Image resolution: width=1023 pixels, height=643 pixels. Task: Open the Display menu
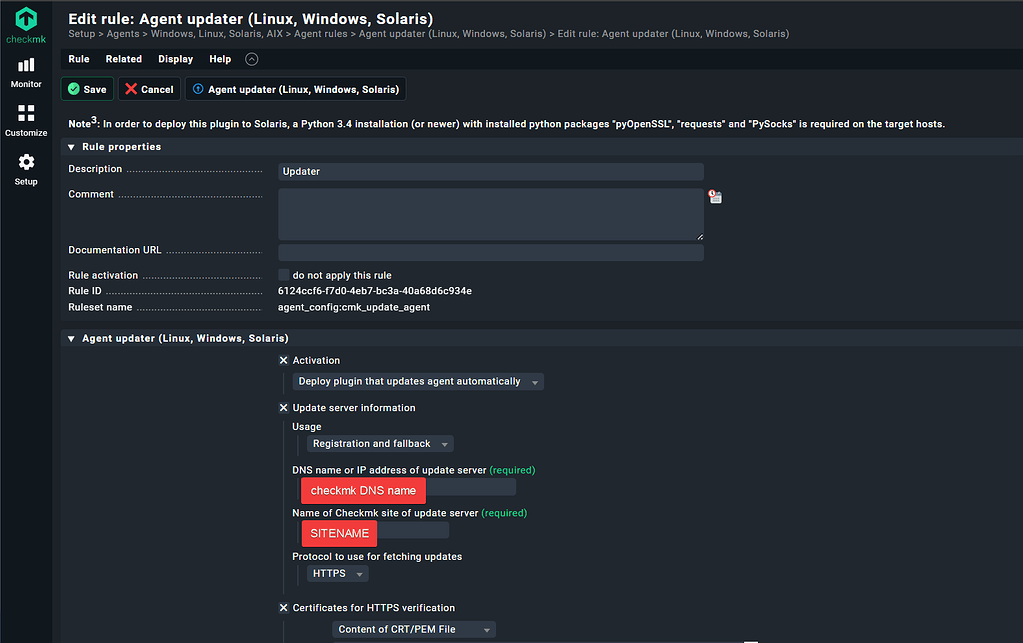click(x=175, y=58)
